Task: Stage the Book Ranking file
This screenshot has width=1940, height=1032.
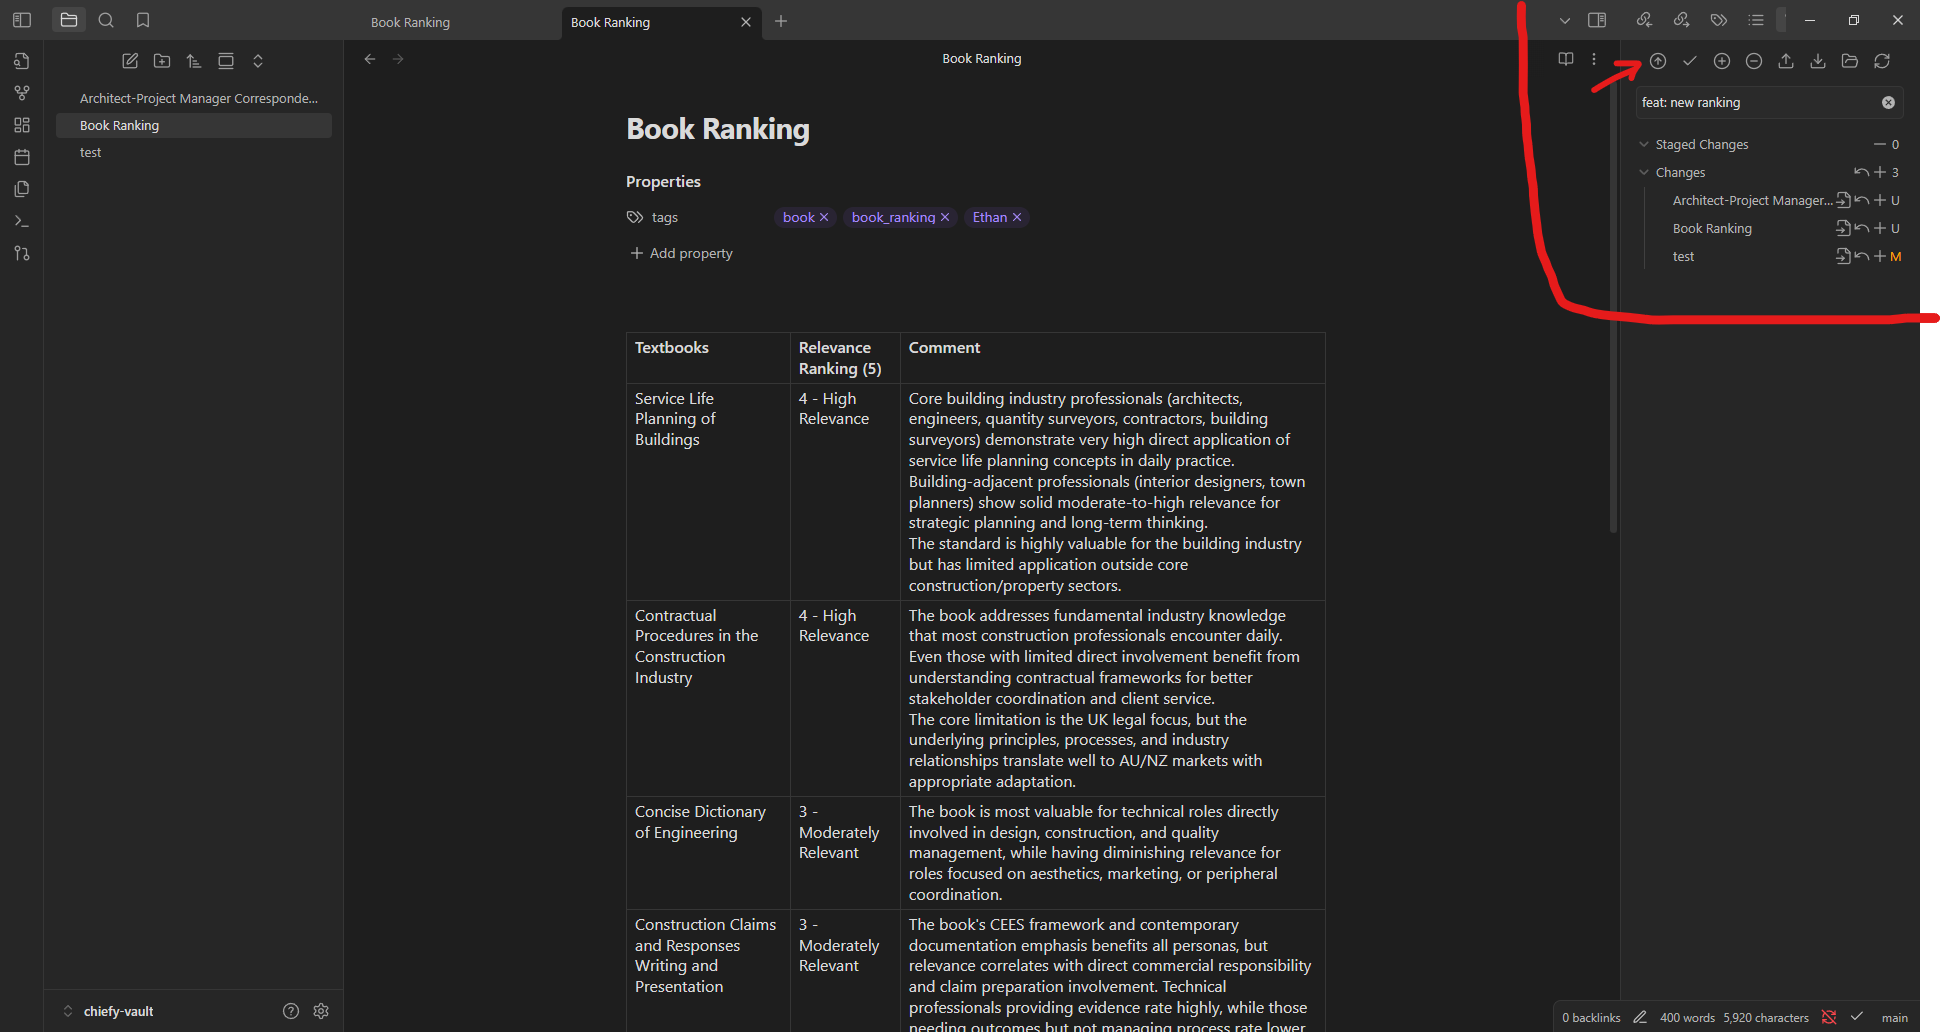Action: click(x=1880, y=228)
